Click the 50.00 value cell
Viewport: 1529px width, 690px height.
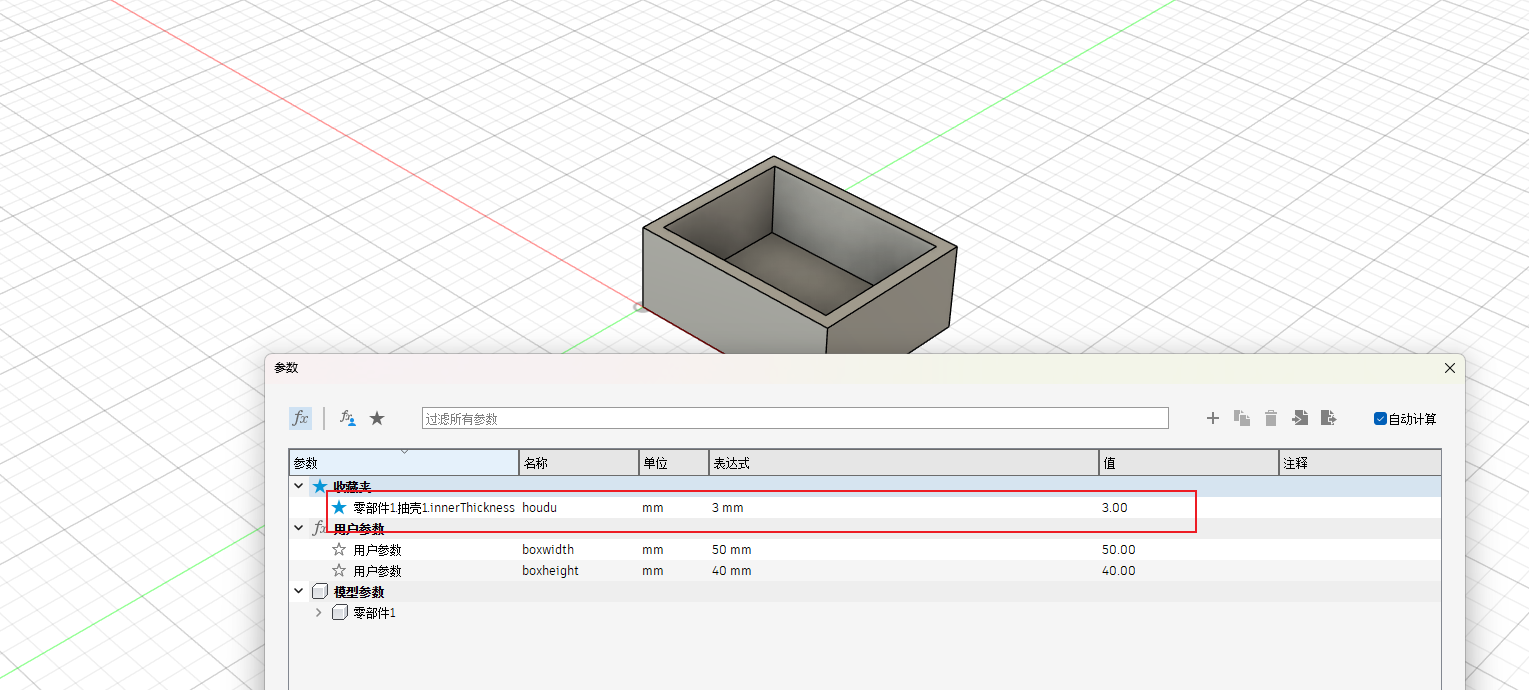[1118, 550]
